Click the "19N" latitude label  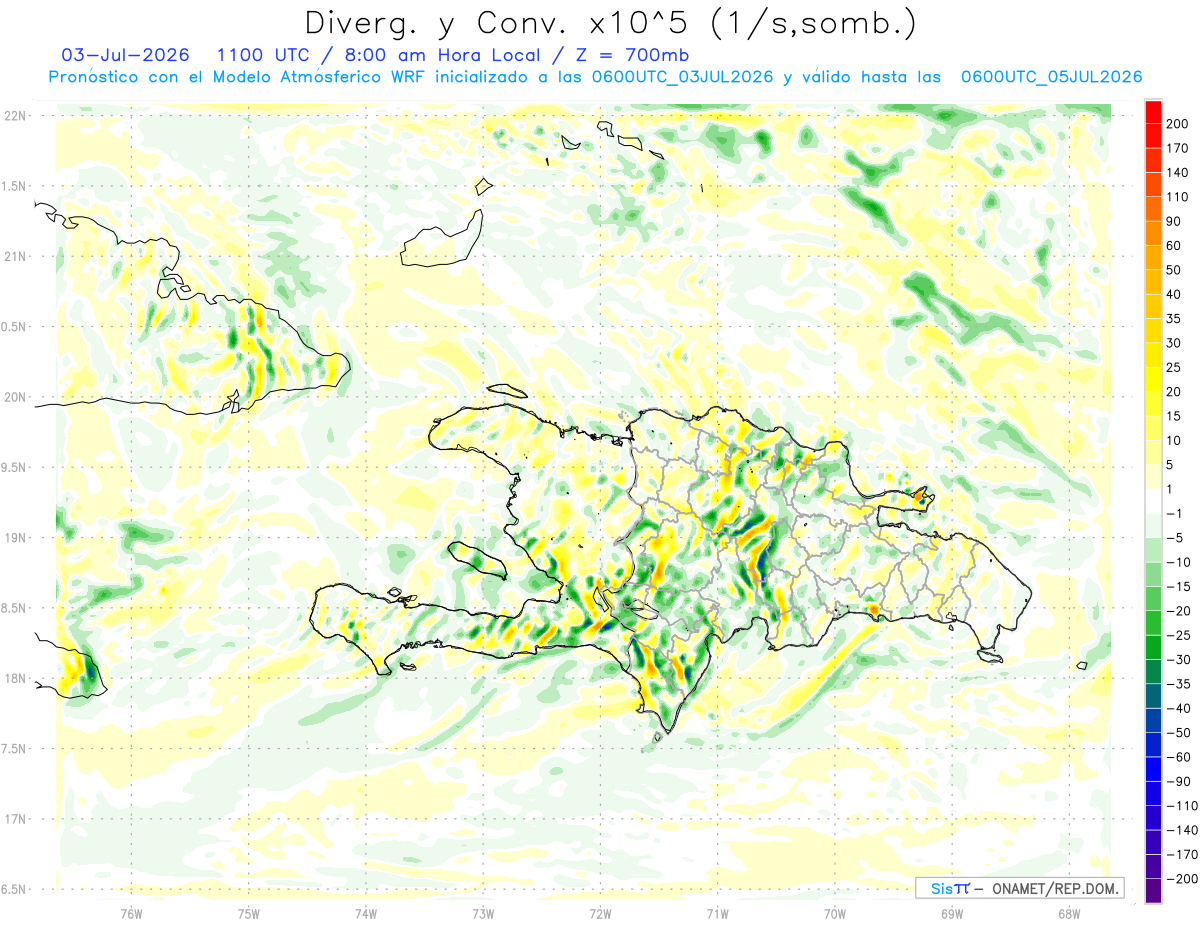(x=15, y=538)
